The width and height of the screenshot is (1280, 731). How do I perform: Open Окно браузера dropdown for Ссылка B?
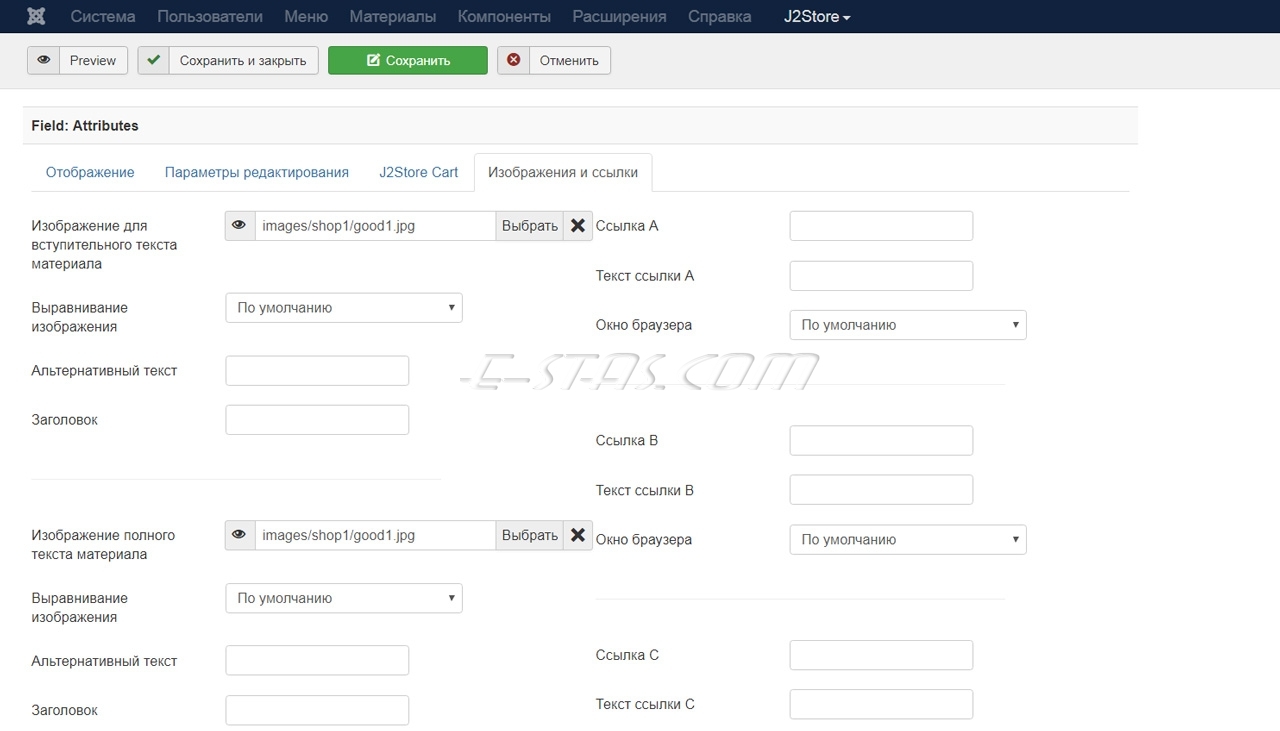908,539
